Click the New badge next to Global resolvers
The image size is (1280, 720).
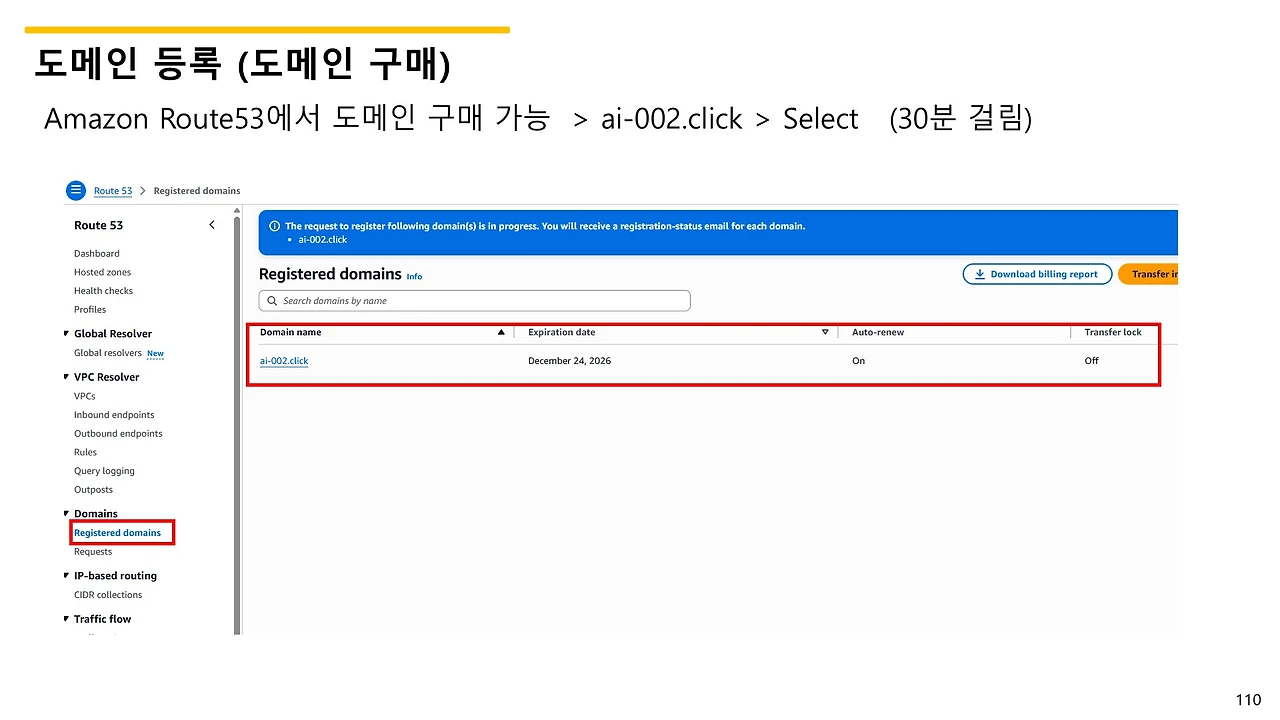(x=155, y=353)
